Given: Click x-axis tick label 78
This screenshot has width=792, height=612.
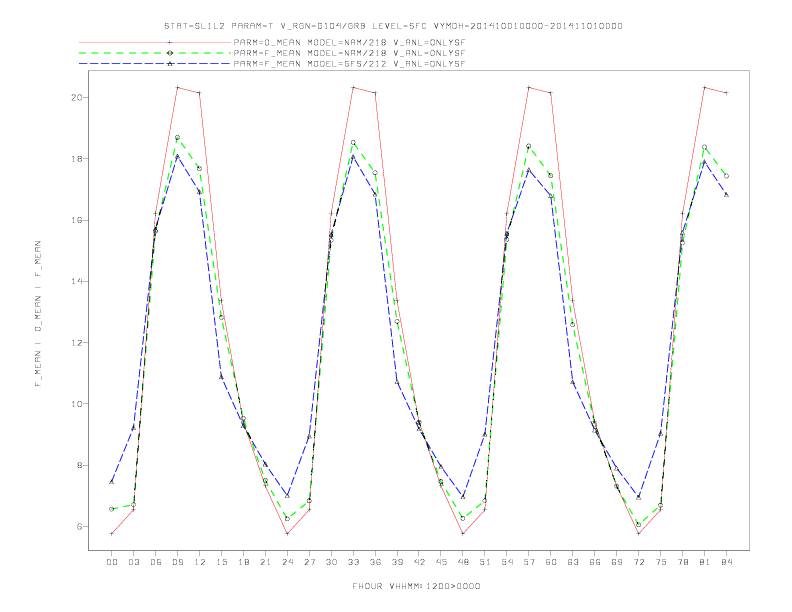Looking at the screenshot, I should tap(683, 562).
